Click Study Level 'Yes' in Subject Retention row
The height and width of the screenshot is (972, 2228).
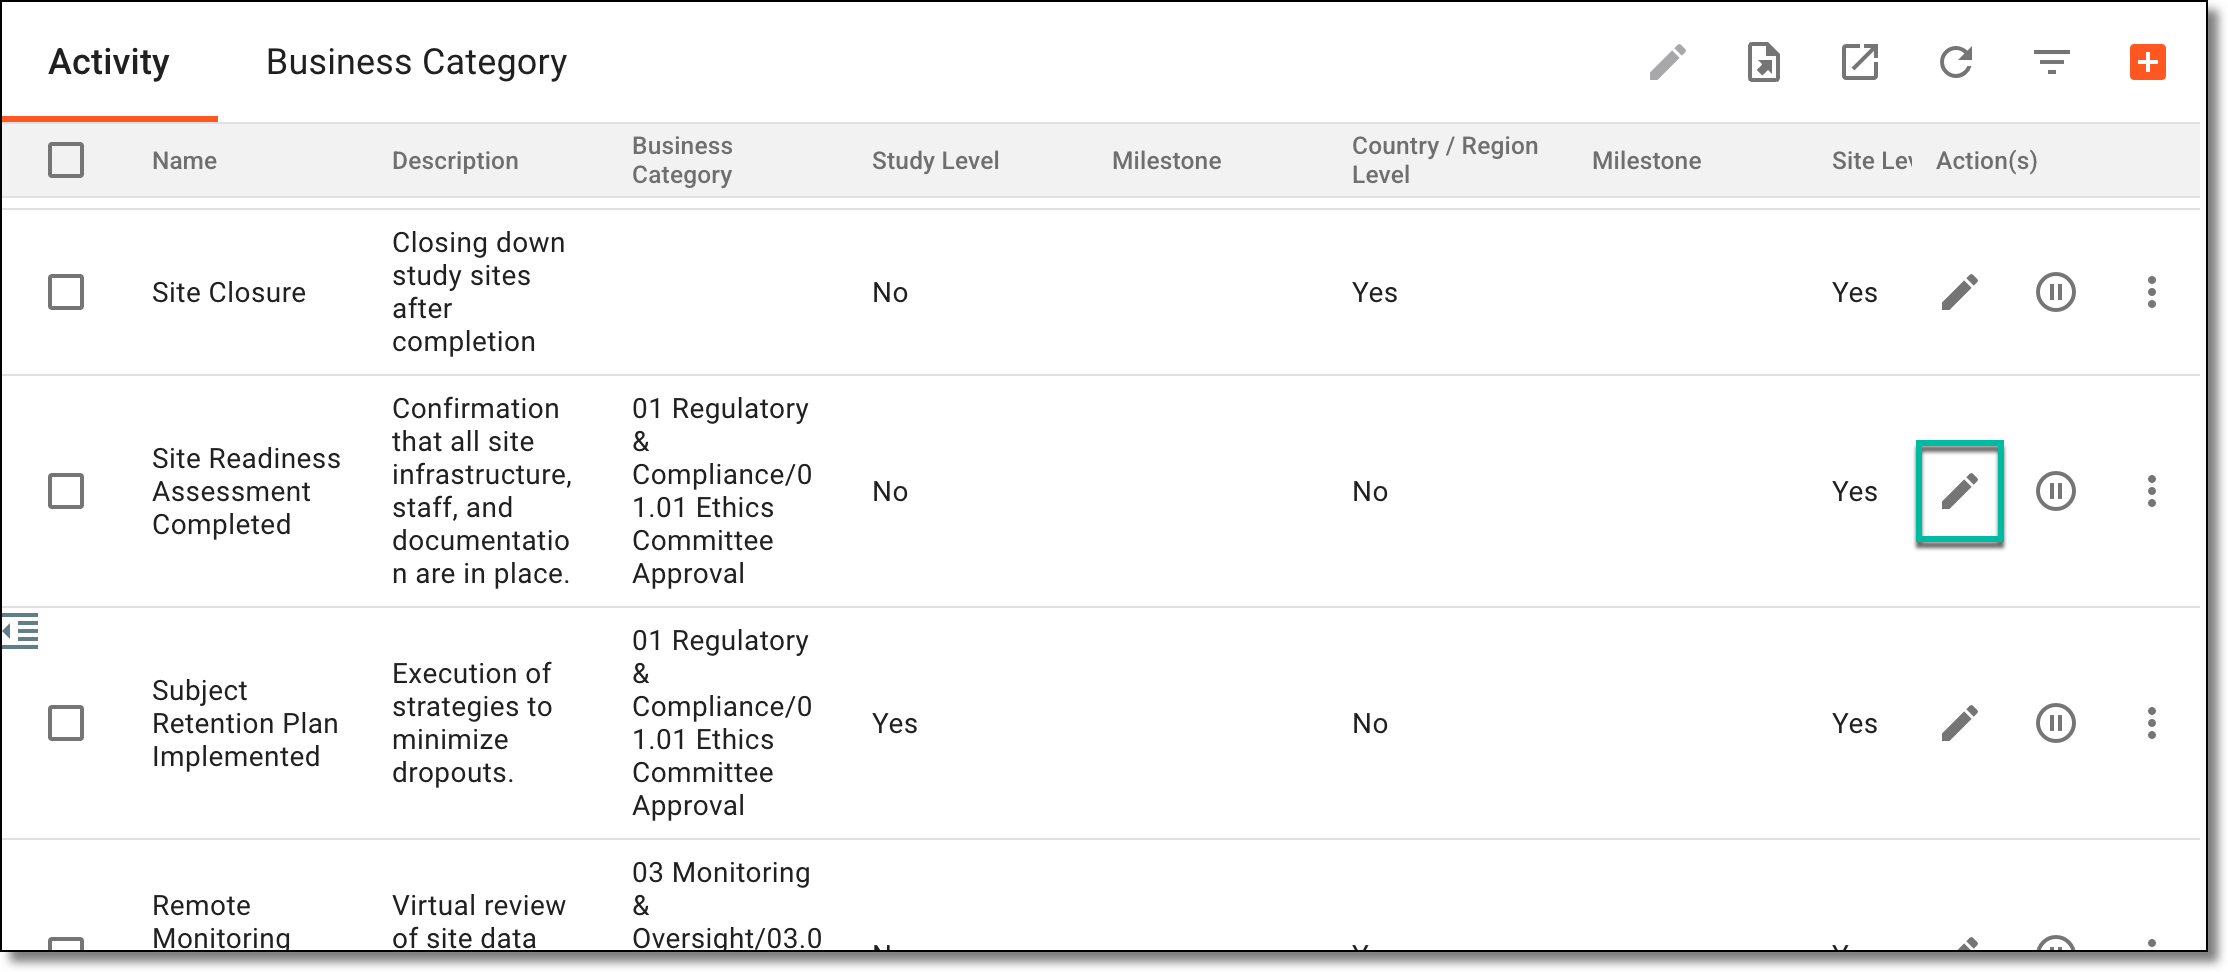coord(894,723)
